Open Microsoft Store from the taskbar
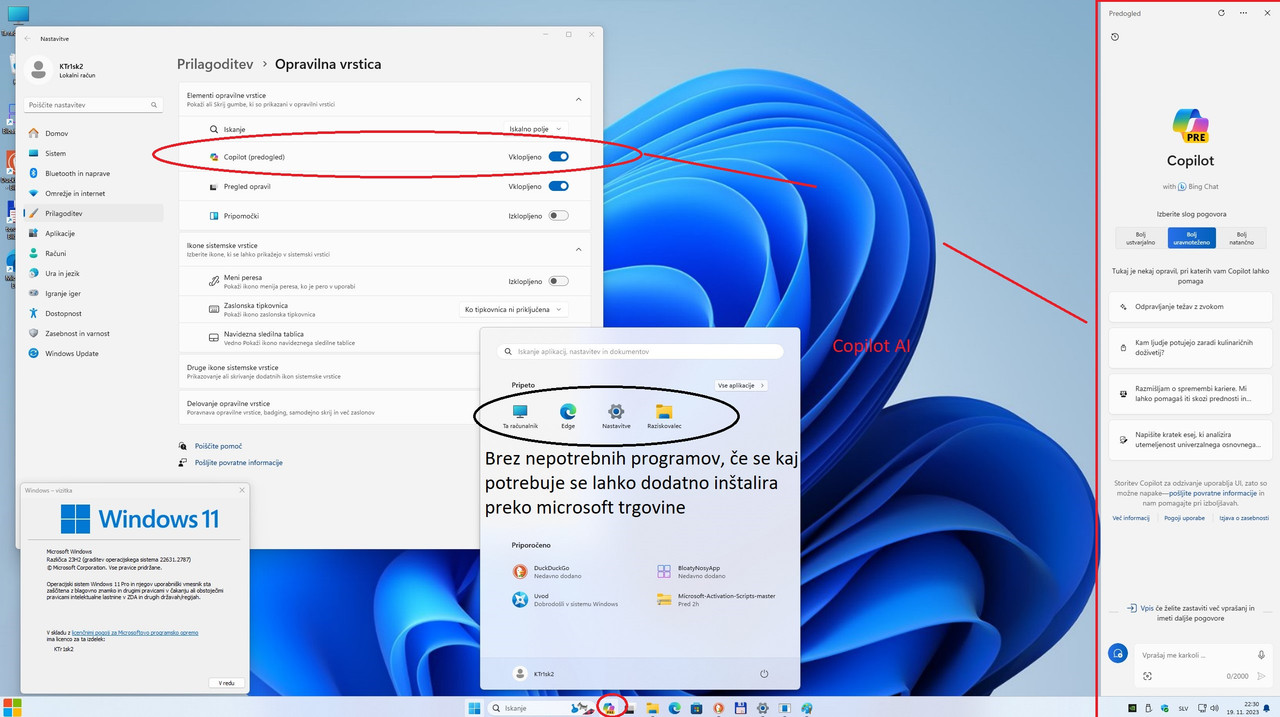This screenshot has height=717, width=1280. (x=696, y=708)
